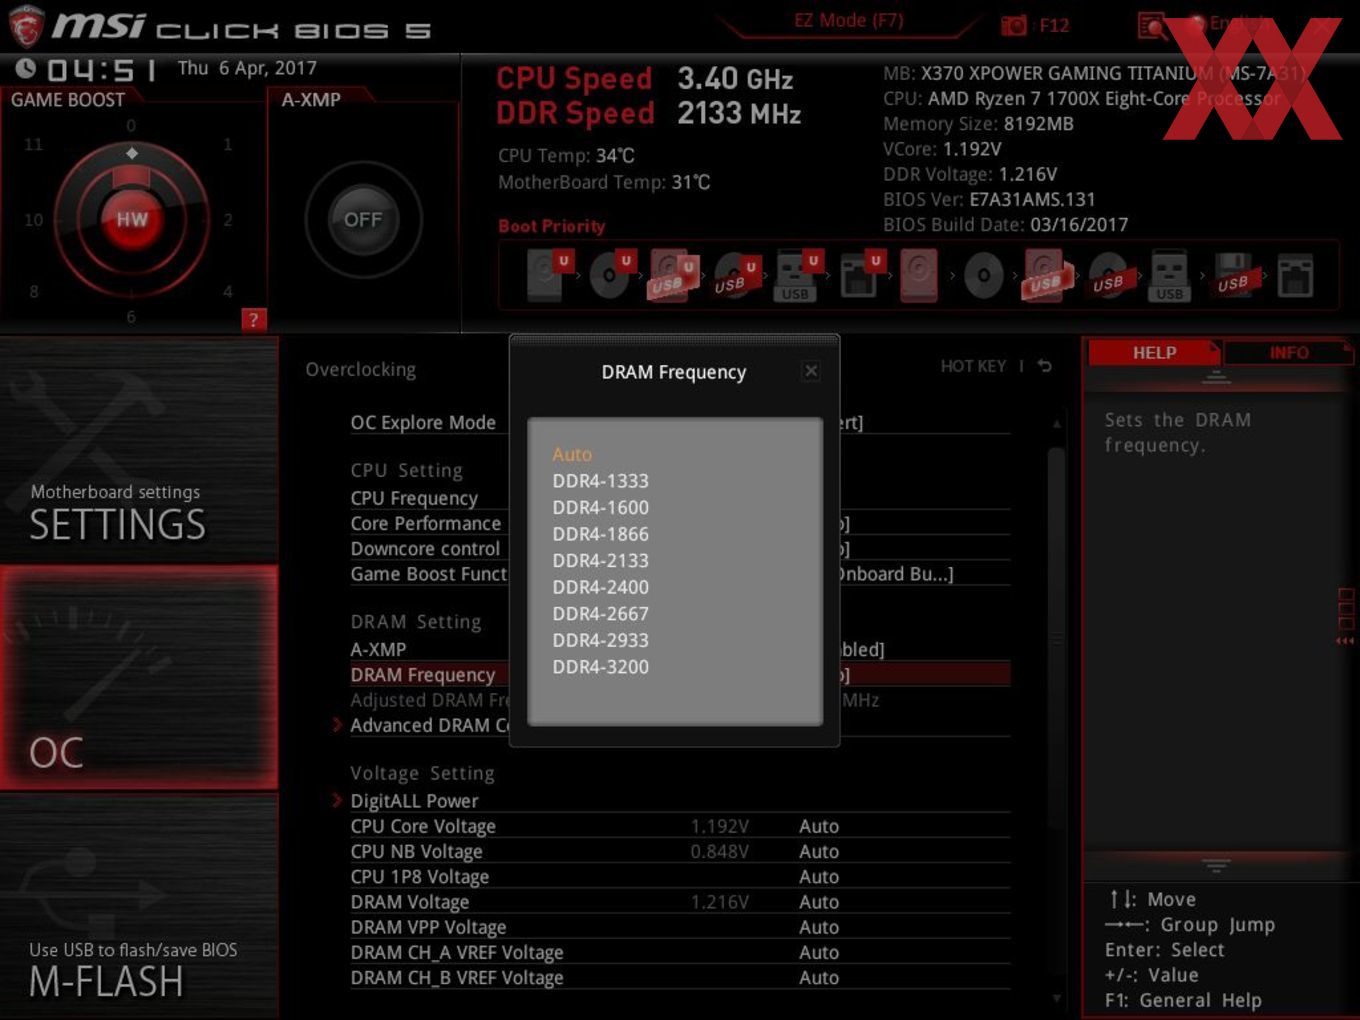Select the UEFI hard disk boot device icon
The height and width of the screenshot is (1020, 1360).
(548, 276)
